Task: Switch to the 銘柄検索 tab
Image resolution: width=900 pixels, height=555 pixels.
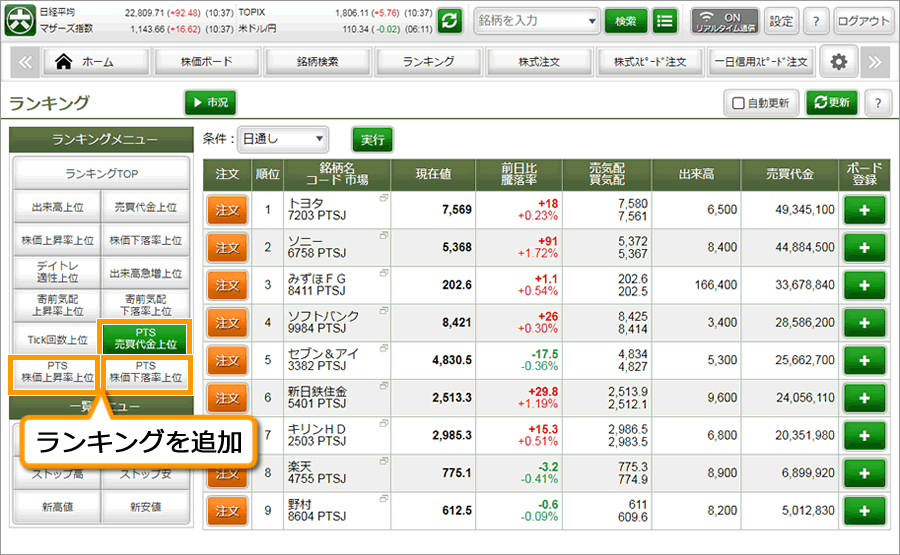Action: [317, 62]
